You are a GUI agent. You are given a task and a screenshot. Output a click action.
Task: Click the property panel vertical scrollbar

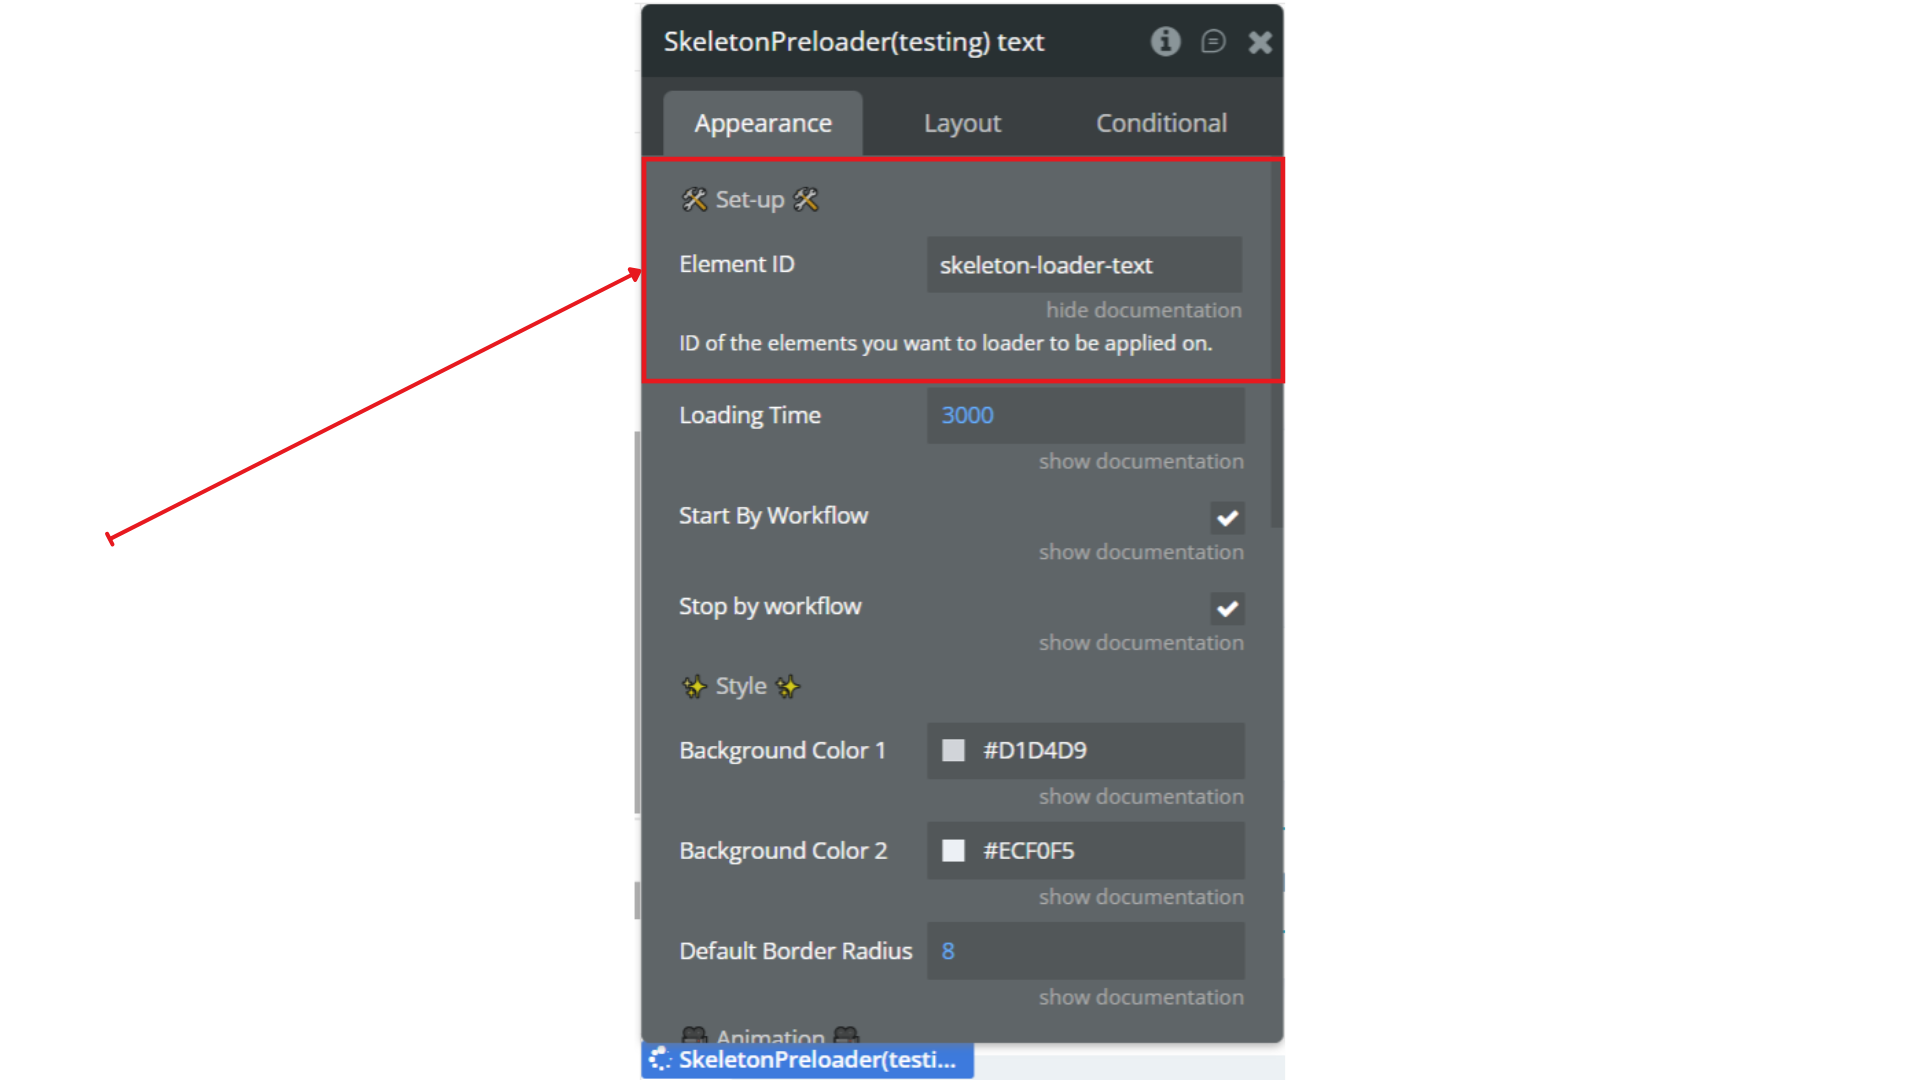pyautogui.click(x=1276, y=350)
